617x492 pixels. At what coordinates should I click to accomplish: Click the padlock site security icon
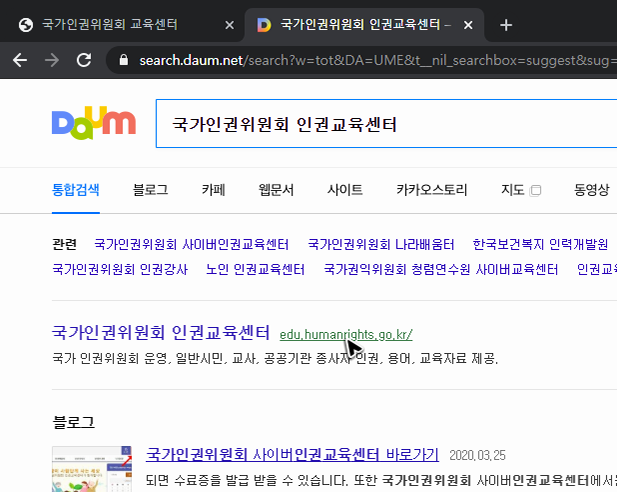point(124,60)
